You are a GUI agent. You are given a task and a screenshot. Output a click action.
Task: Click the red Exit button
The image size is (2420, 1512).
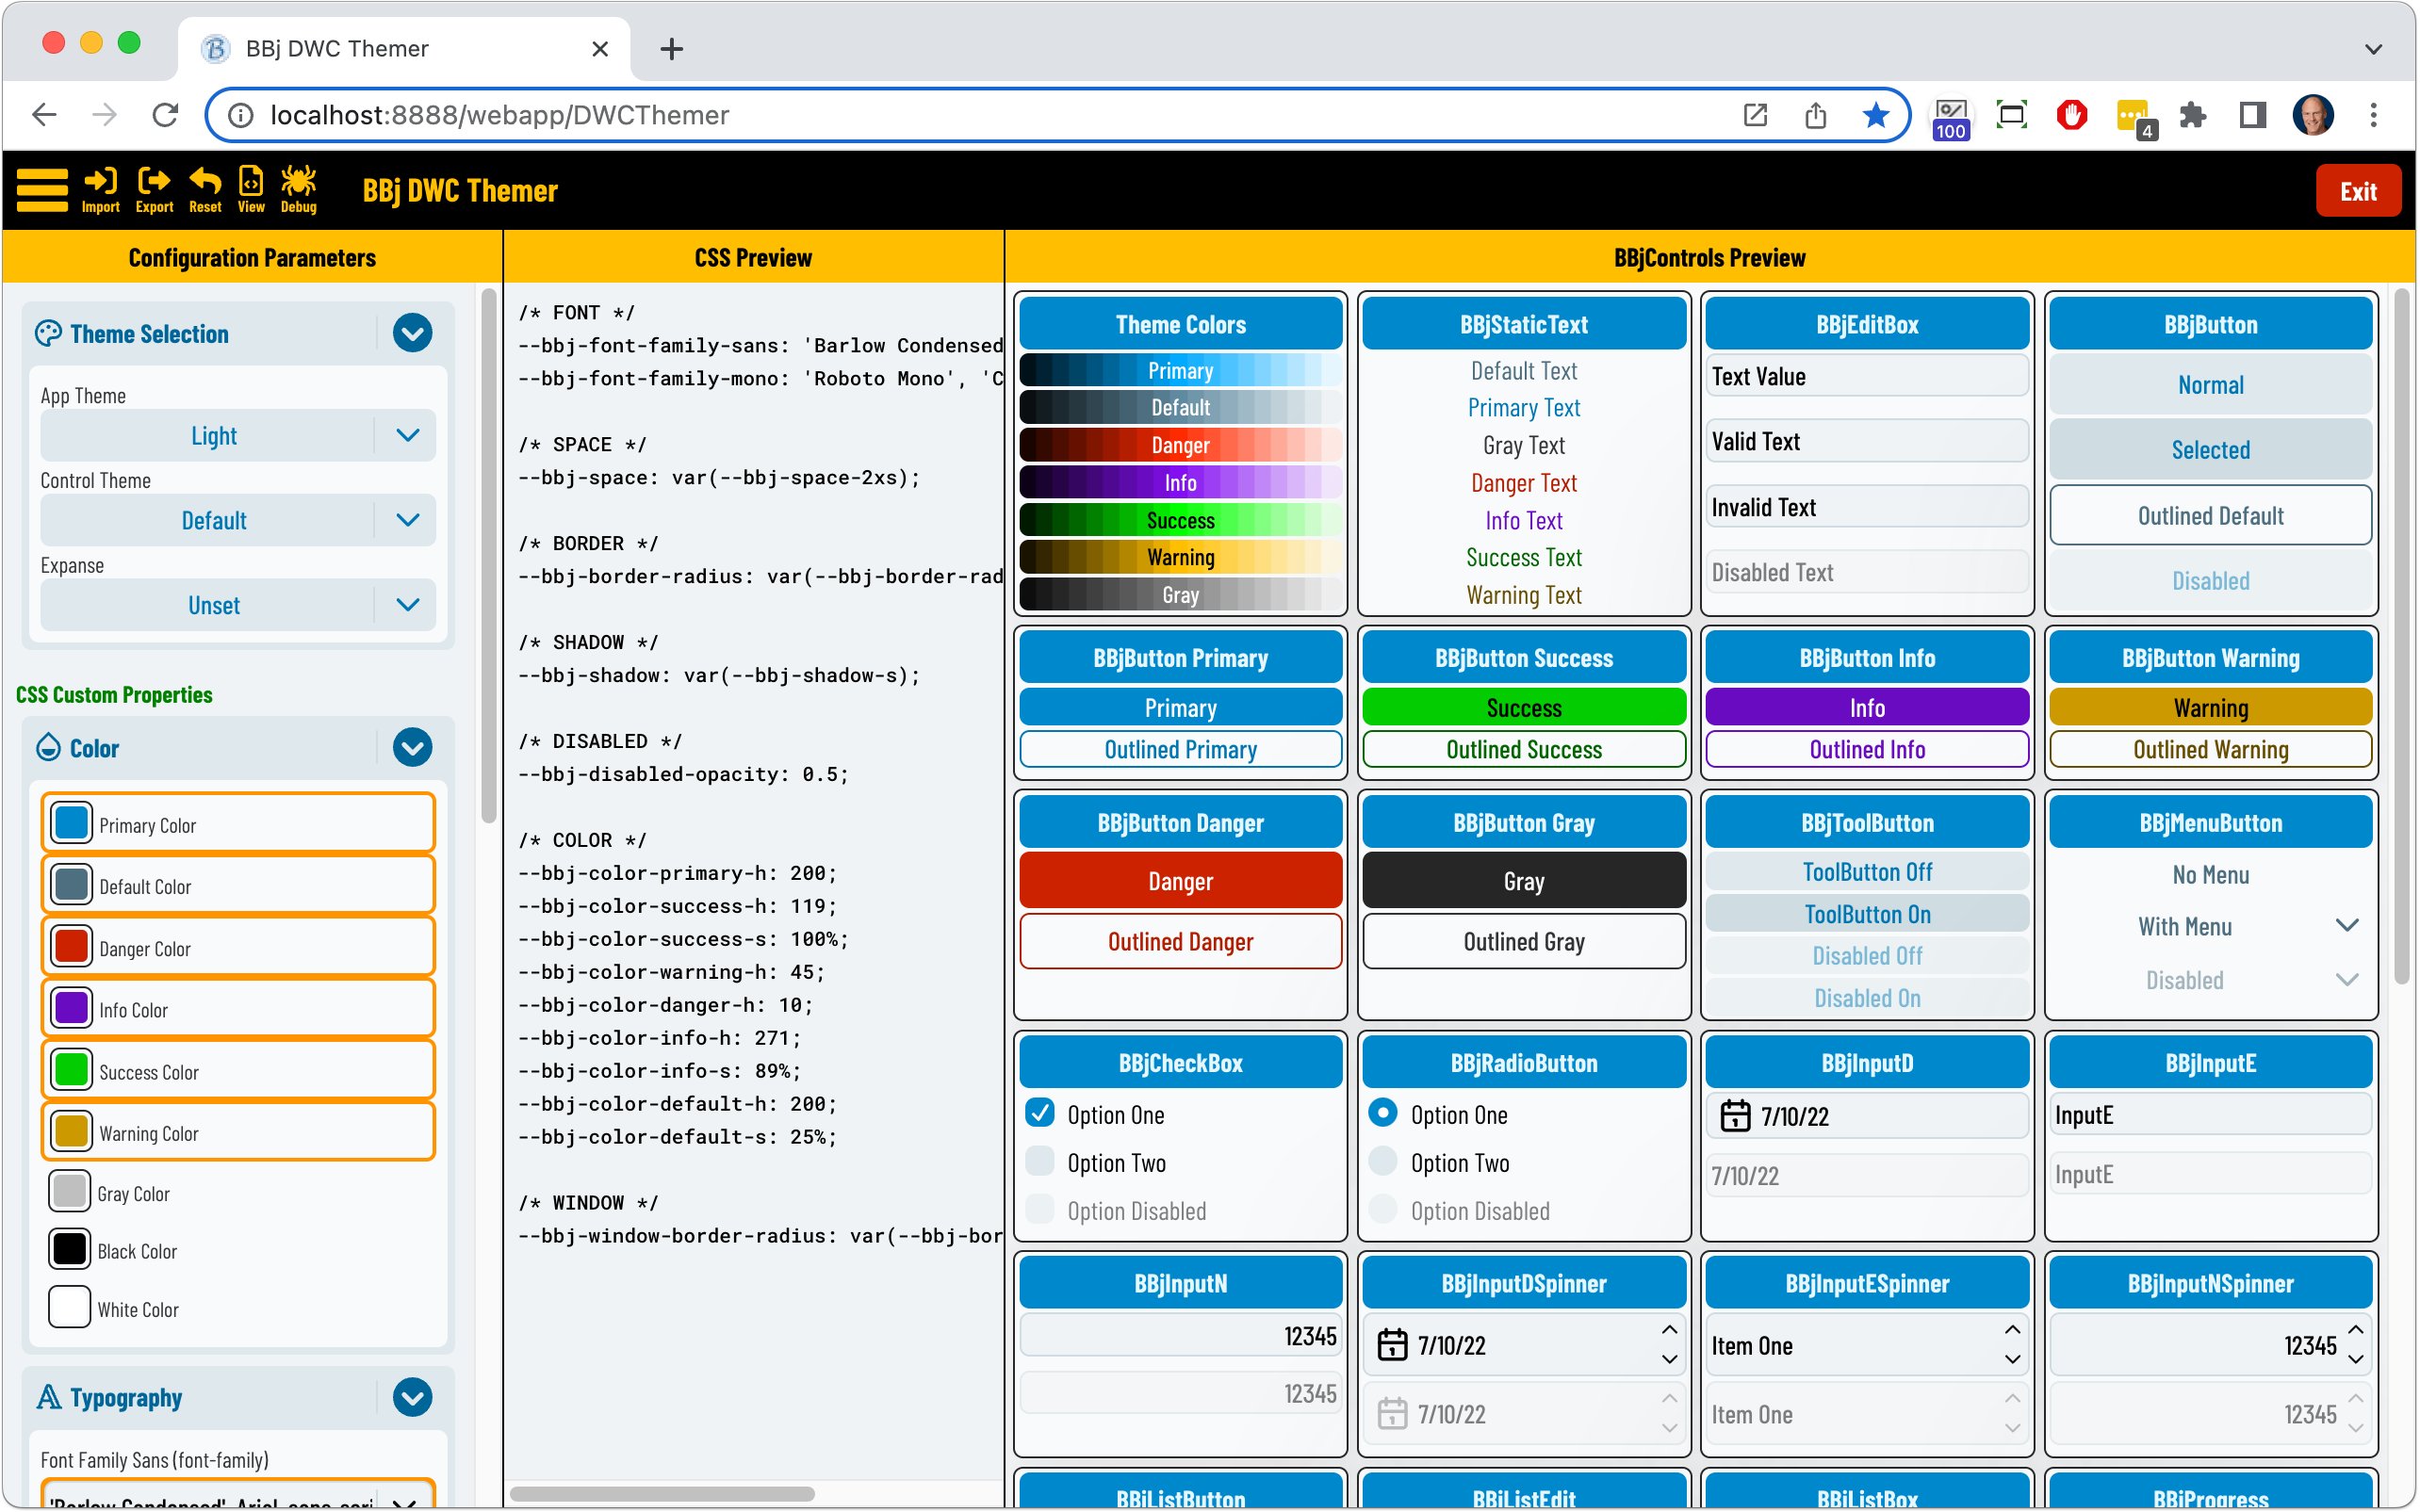2357,191
